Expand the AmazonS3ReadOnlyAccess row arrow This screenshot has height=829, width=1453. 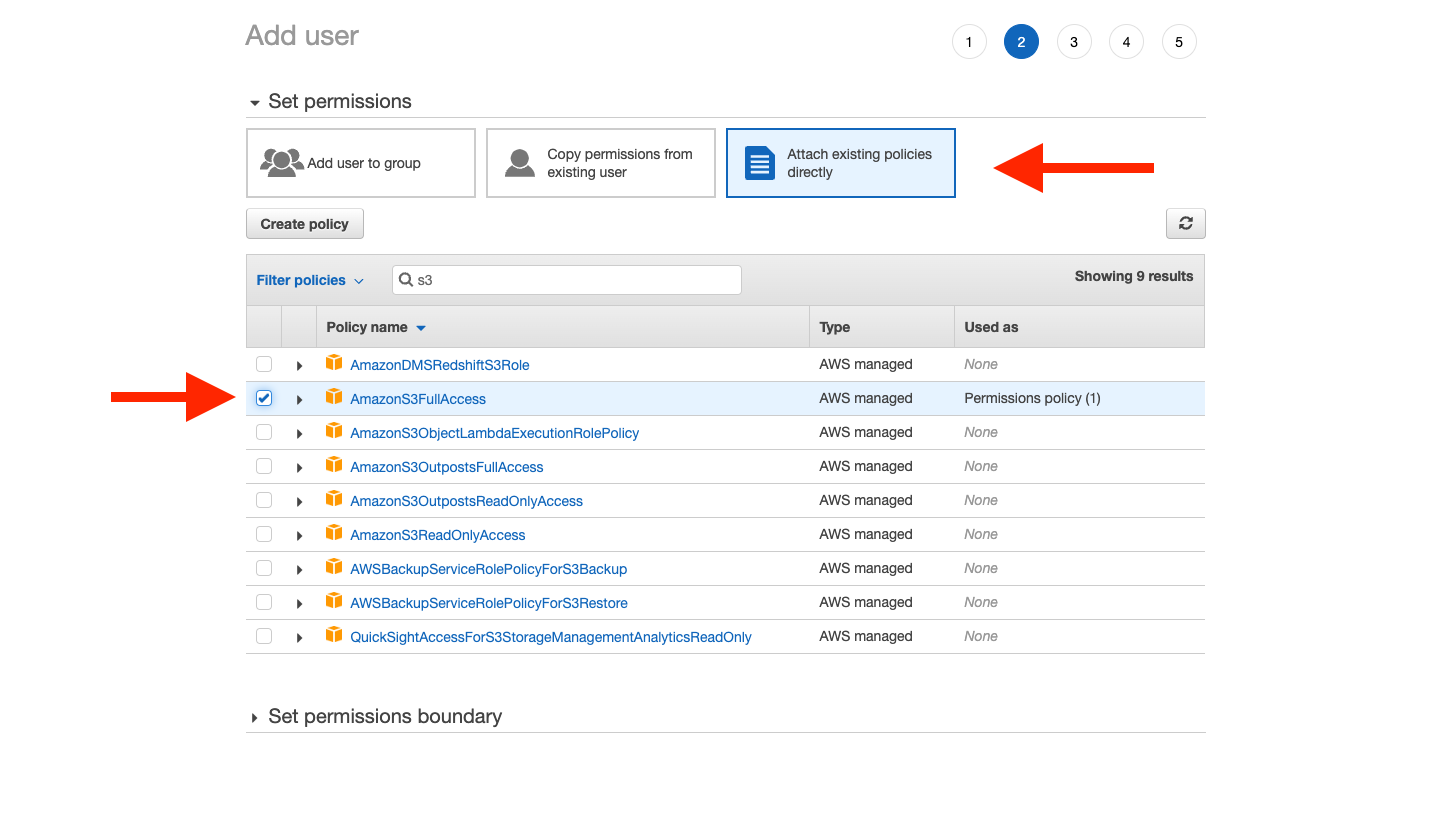(299, 536)
